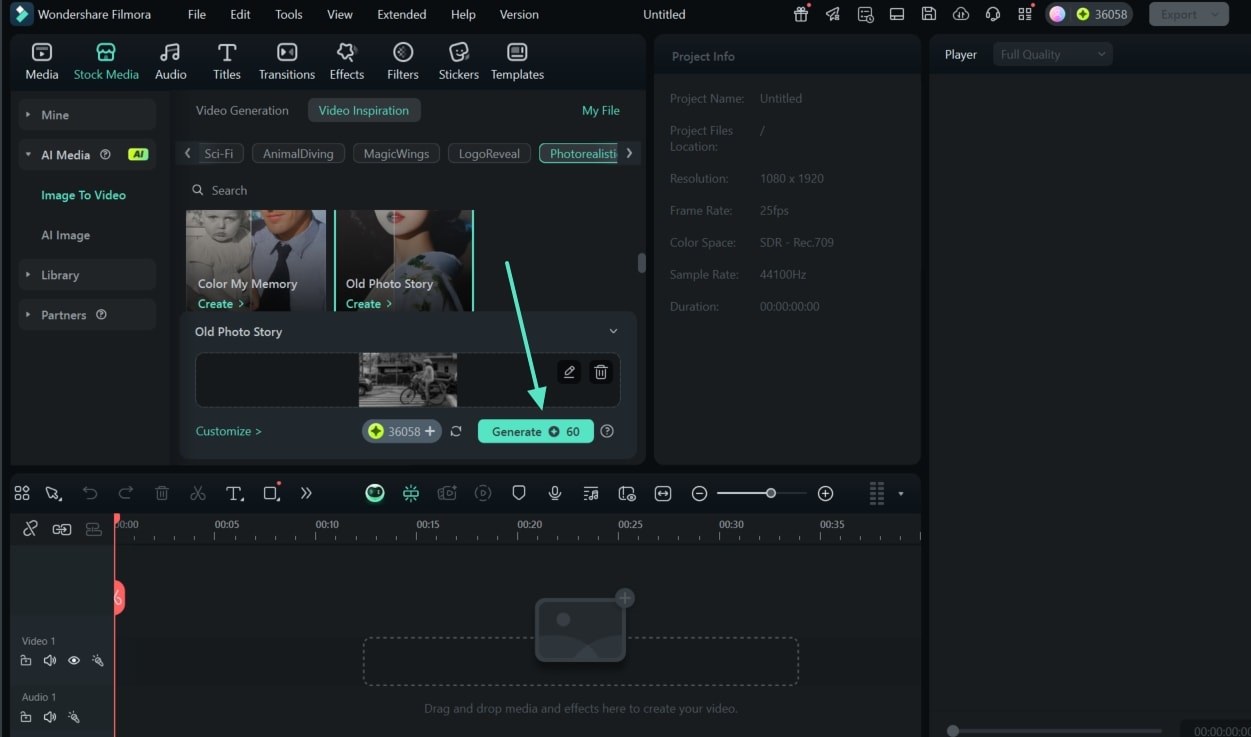Select the LogoReveal category chip
1251x737 pixels.
489,153
